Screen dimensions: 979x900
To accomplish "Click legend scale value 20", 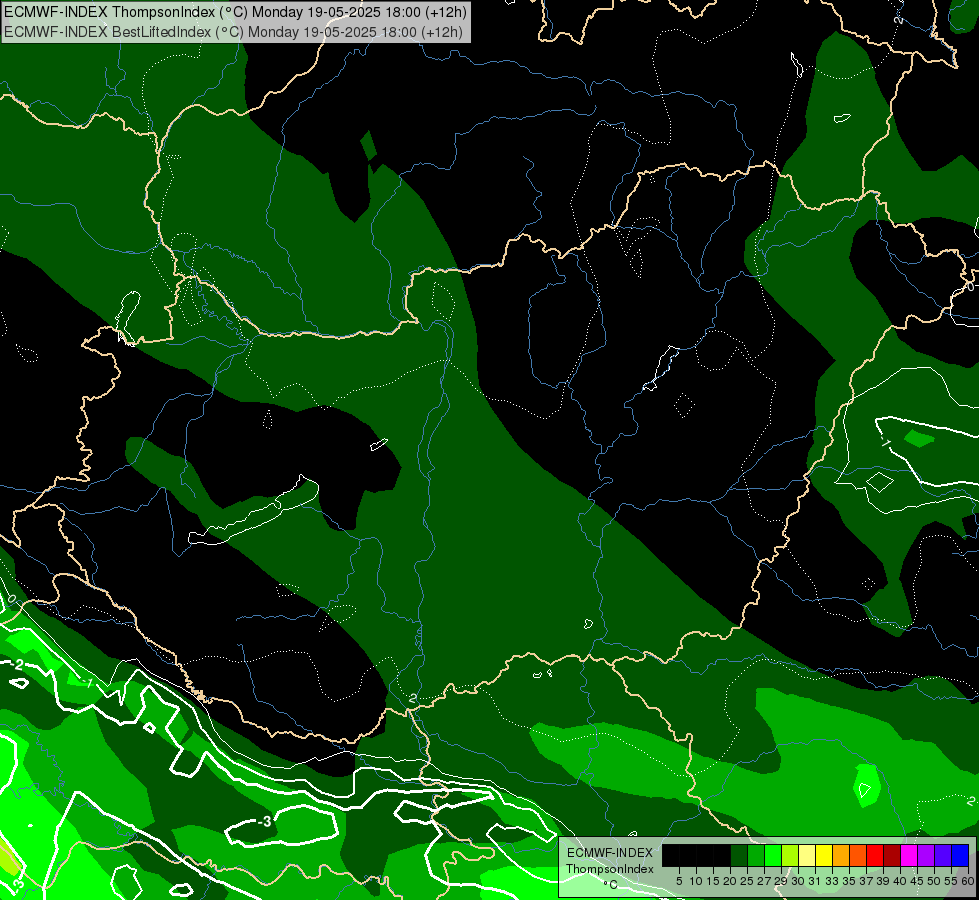I will click(730, 881).
